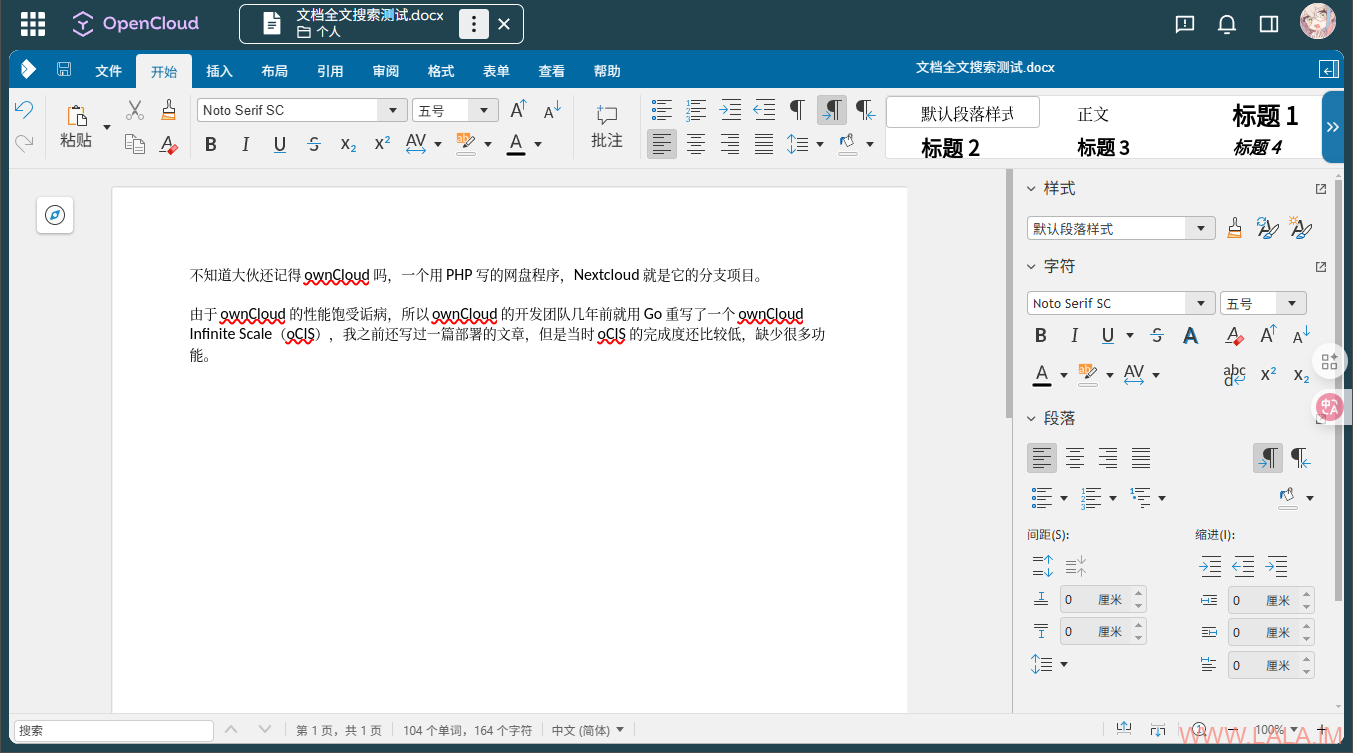Open the notifications bell icon

tap(1227, 24)
